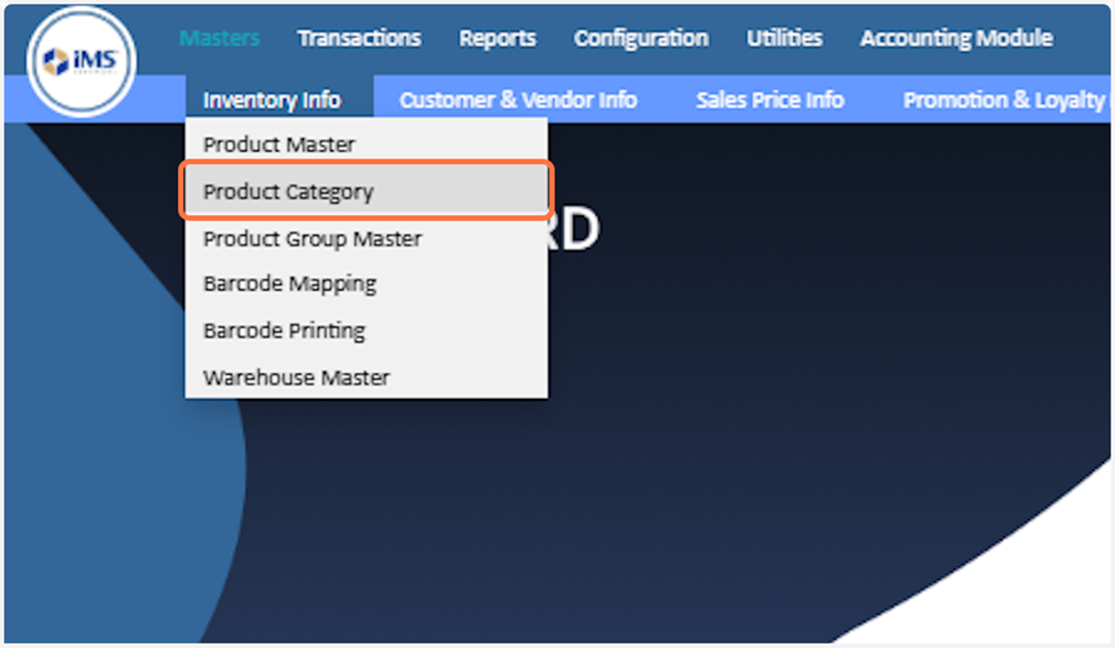
Task: Open the Transactions menu
Action: click(359, 38)
